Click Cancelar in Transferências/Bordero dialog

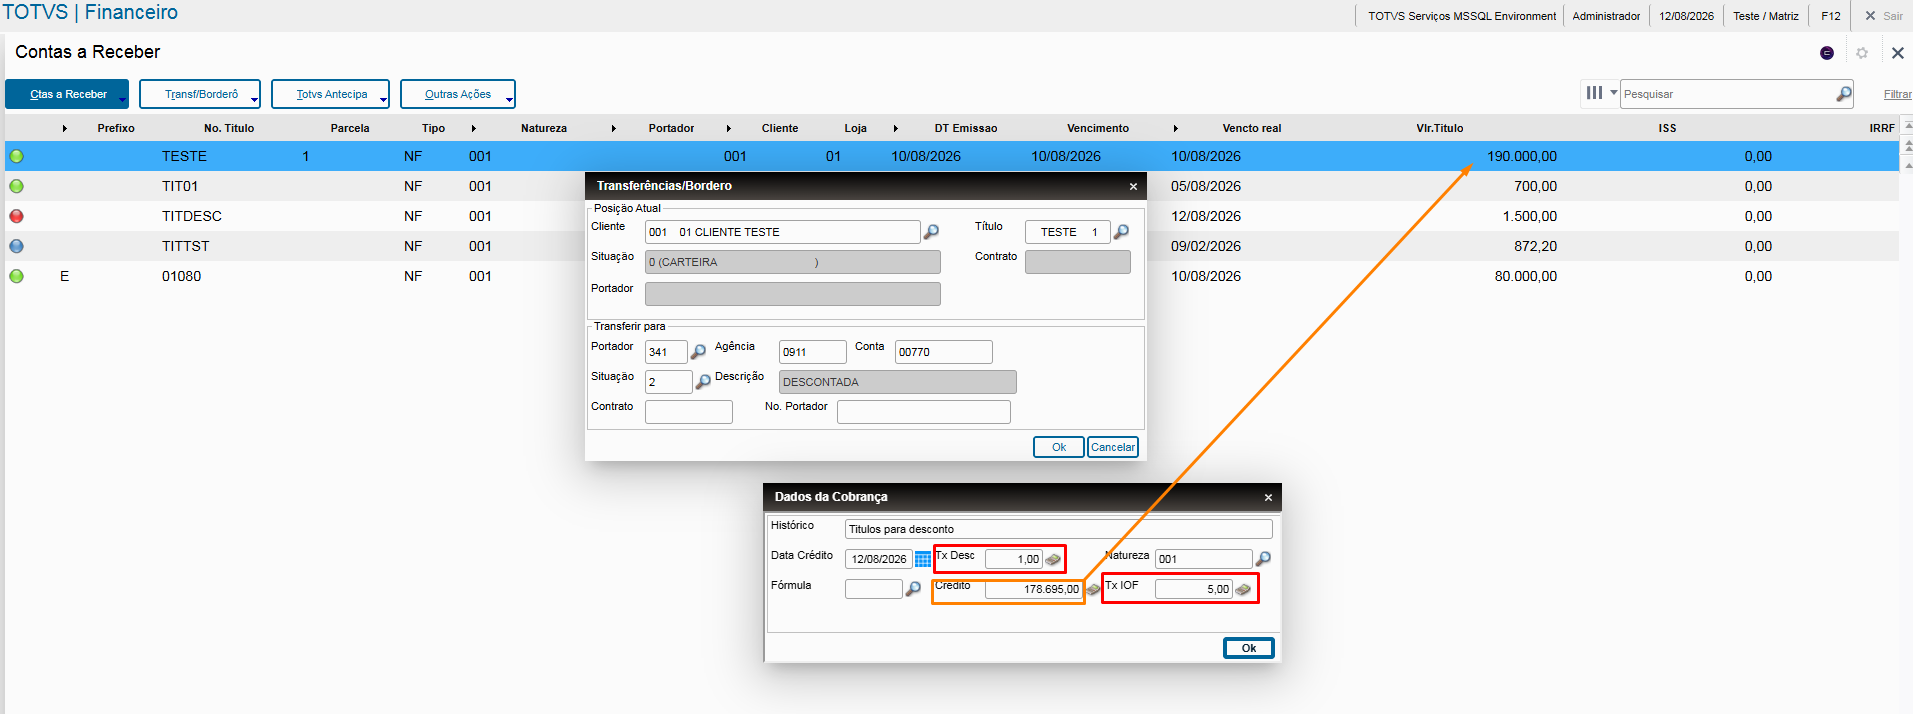coord(1113,447)
